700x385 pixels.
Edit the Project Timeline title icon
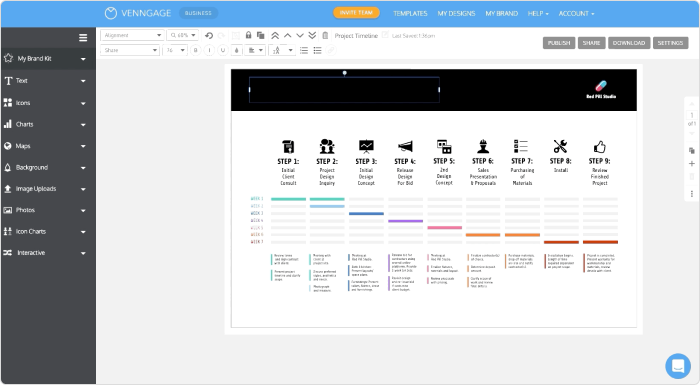(385, 34)
